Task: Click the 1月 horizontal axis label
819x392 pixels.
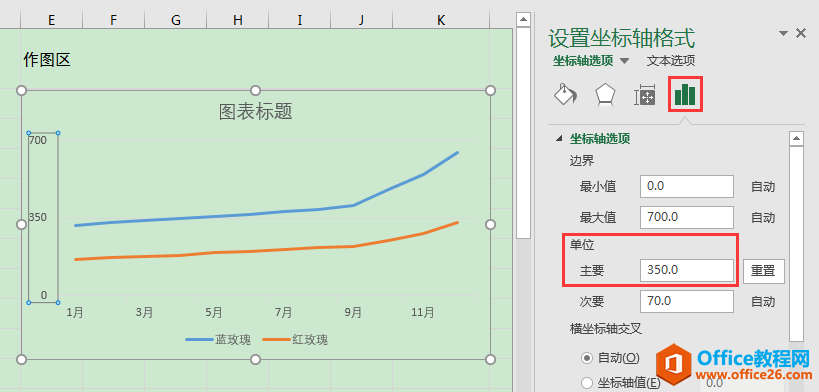Action: [75, 313]
